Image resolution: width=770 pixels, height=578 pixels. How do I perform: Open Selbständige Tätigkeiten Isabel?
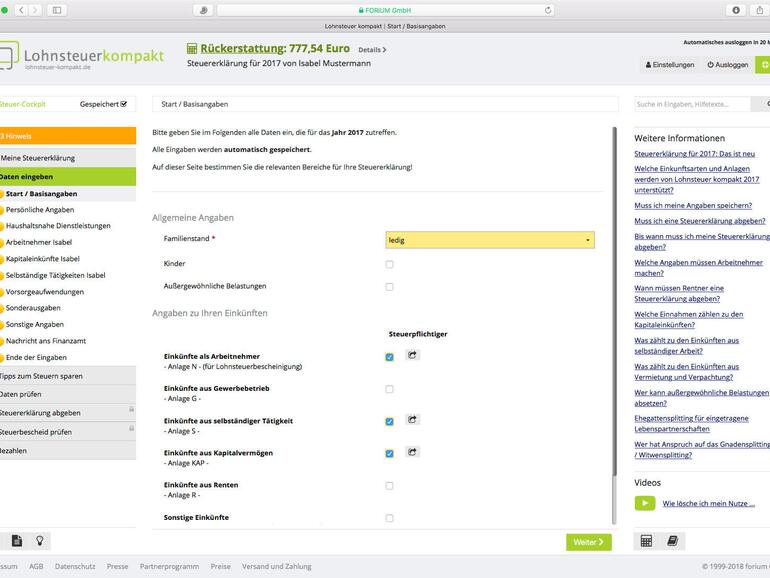pos(55,275)
